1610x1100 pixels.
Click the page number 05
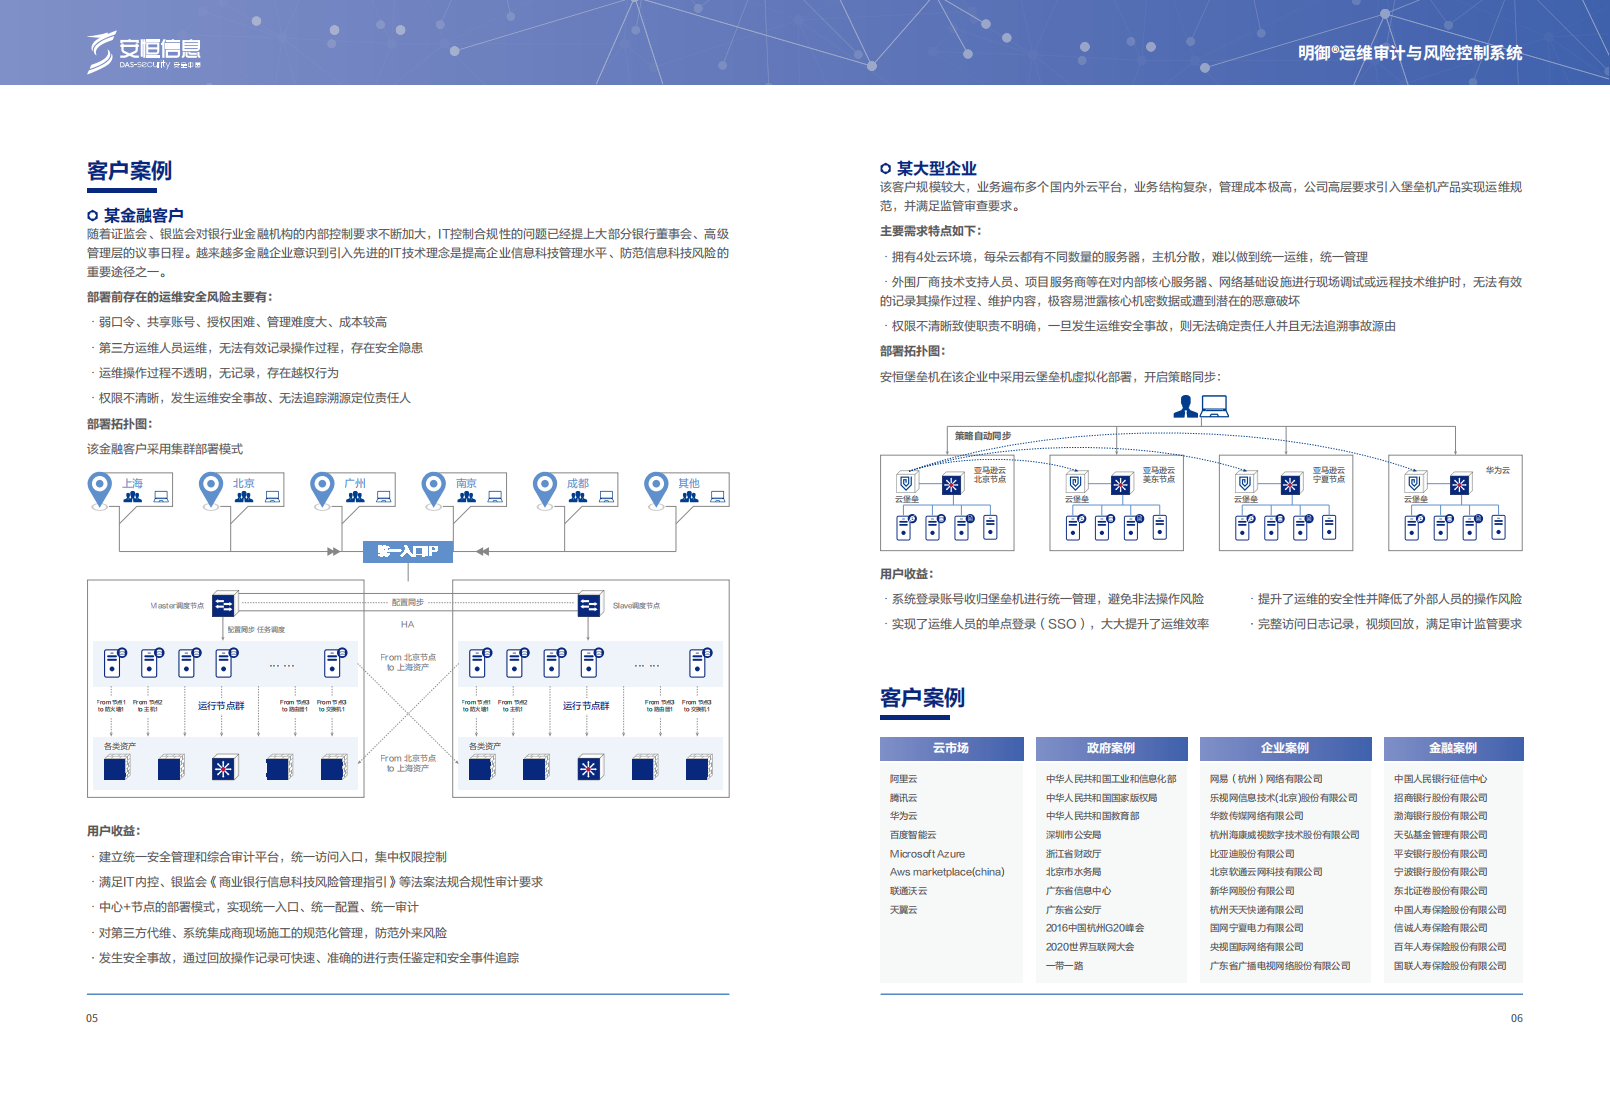(x=92, y=1018)
